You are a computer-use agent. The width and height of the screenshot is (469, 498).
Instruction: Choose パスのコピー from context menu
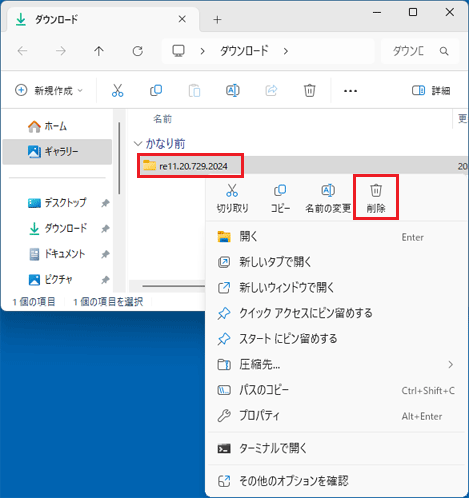pyautogui.click(x=336, y=390)
